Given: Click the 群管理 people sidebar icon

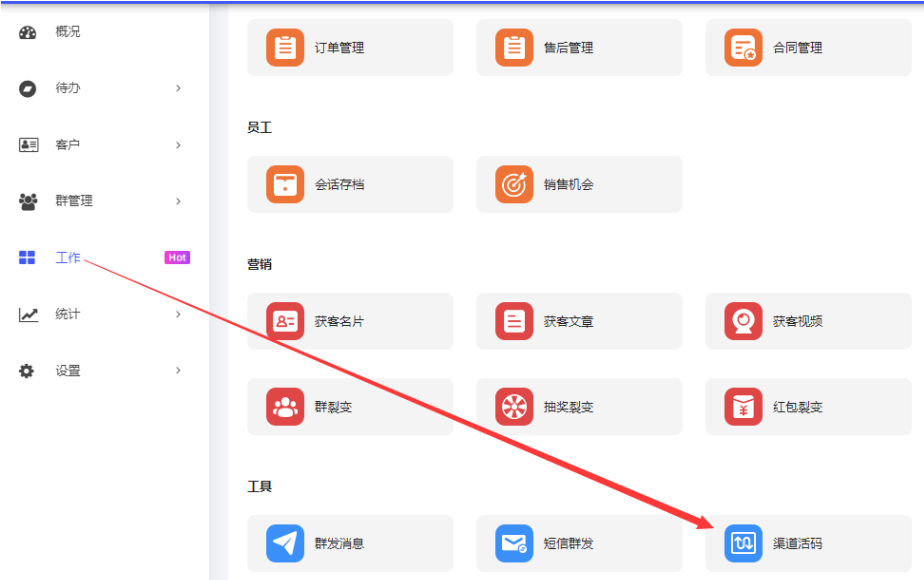Looking at the screenshot, I should point(28,202).
